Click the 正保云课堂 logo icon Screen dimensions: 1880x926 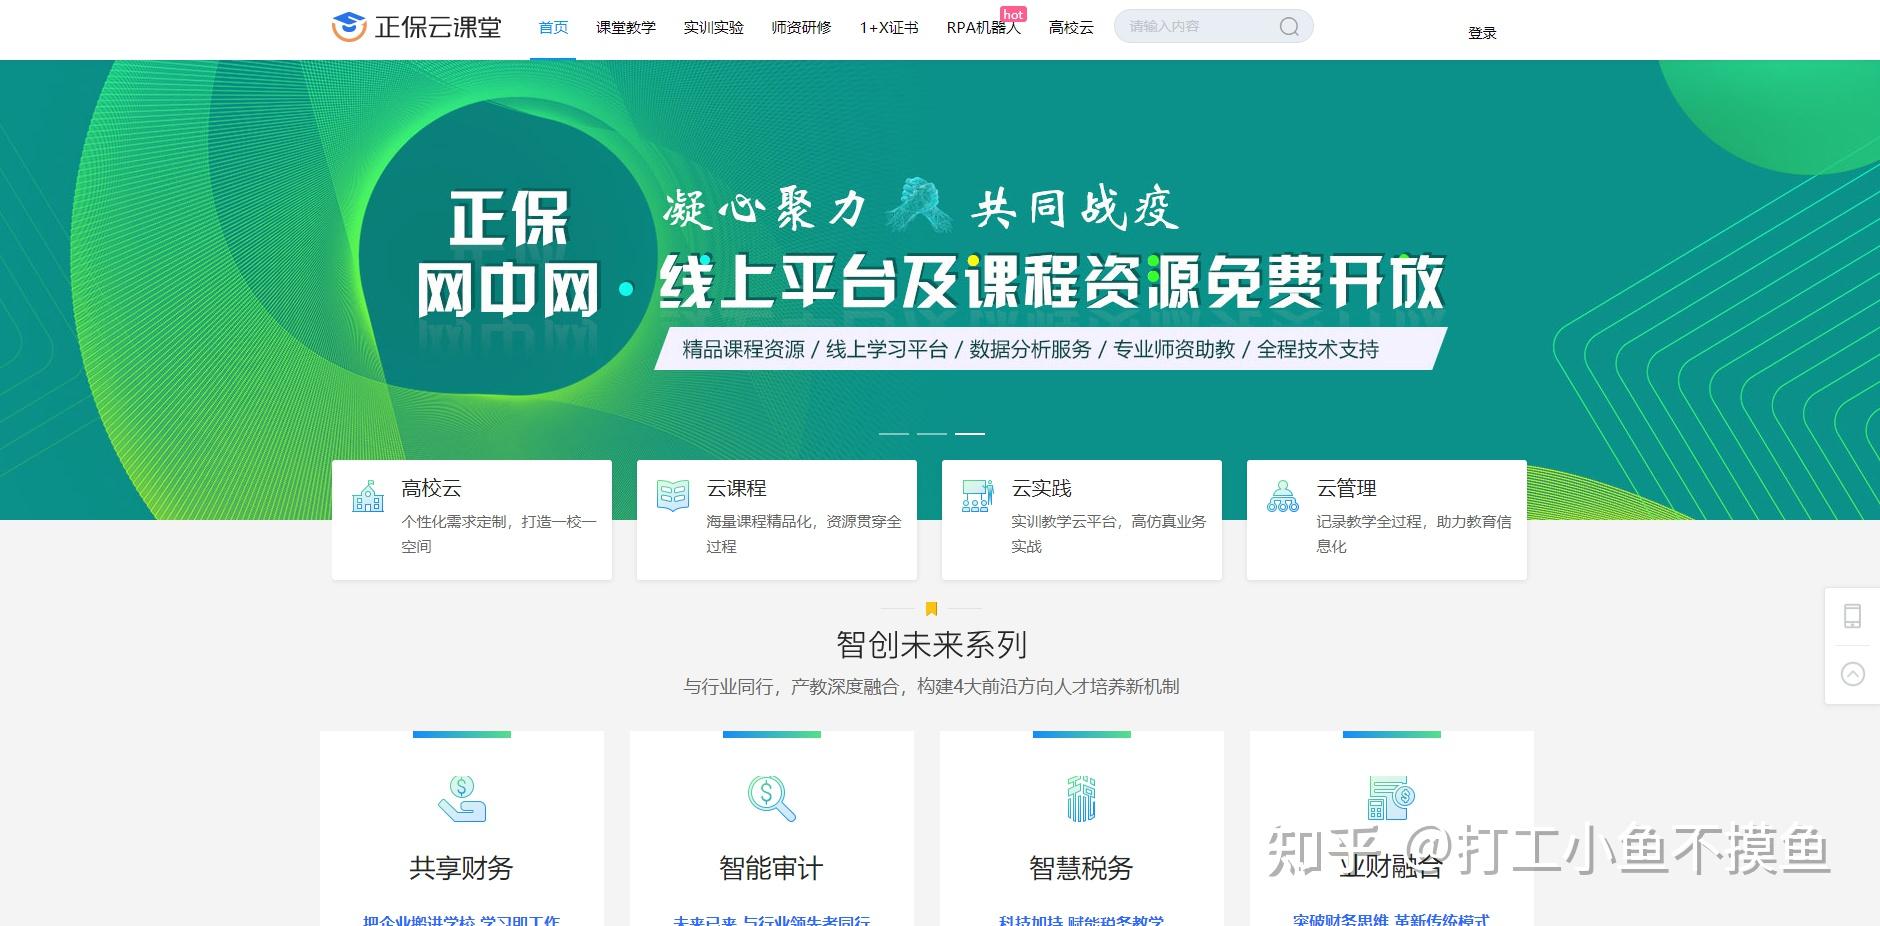point(348,24)
